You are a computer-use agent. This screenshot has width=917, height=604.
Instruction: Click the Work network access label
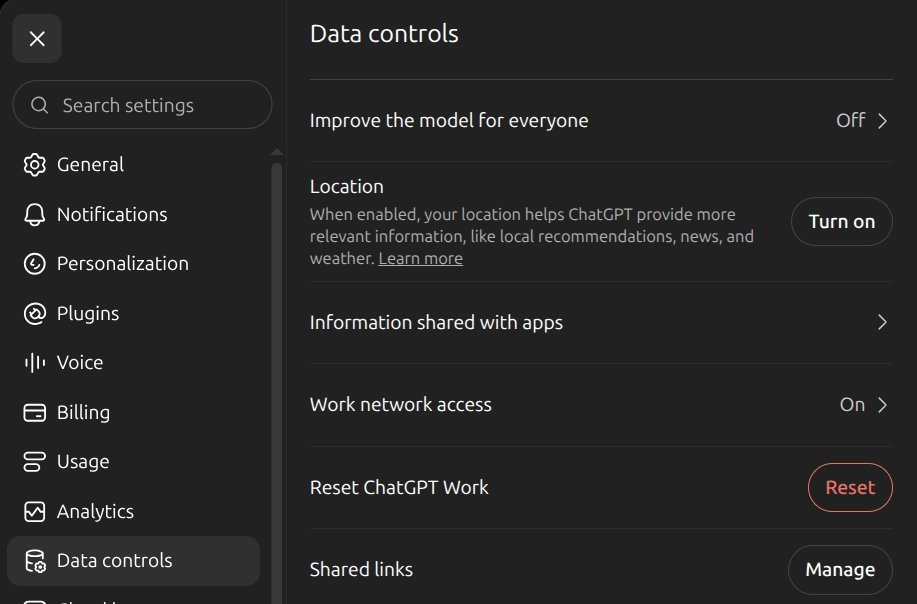tap(401, 405)
